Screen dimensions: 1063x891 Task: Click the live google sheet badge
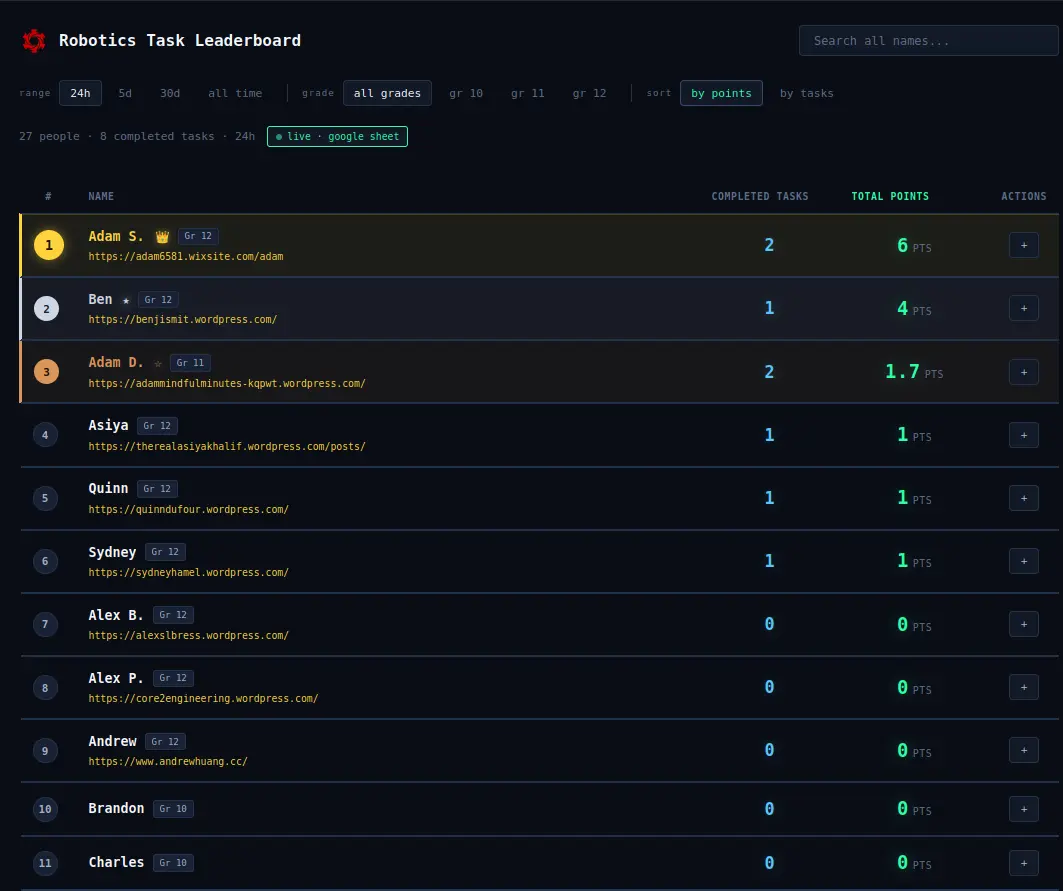(337, 136)
